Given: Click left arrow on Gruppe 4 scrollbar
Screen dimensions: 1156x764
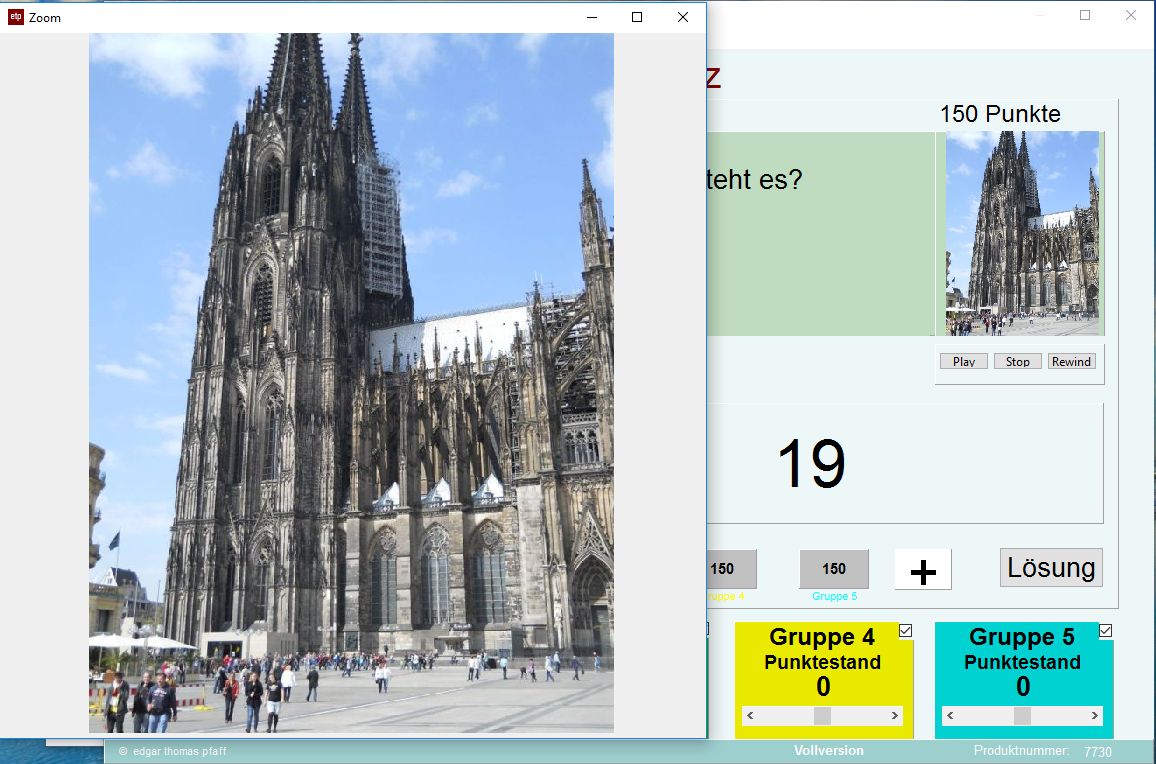Looking at the screenshot, I should (x=750, y=716).
